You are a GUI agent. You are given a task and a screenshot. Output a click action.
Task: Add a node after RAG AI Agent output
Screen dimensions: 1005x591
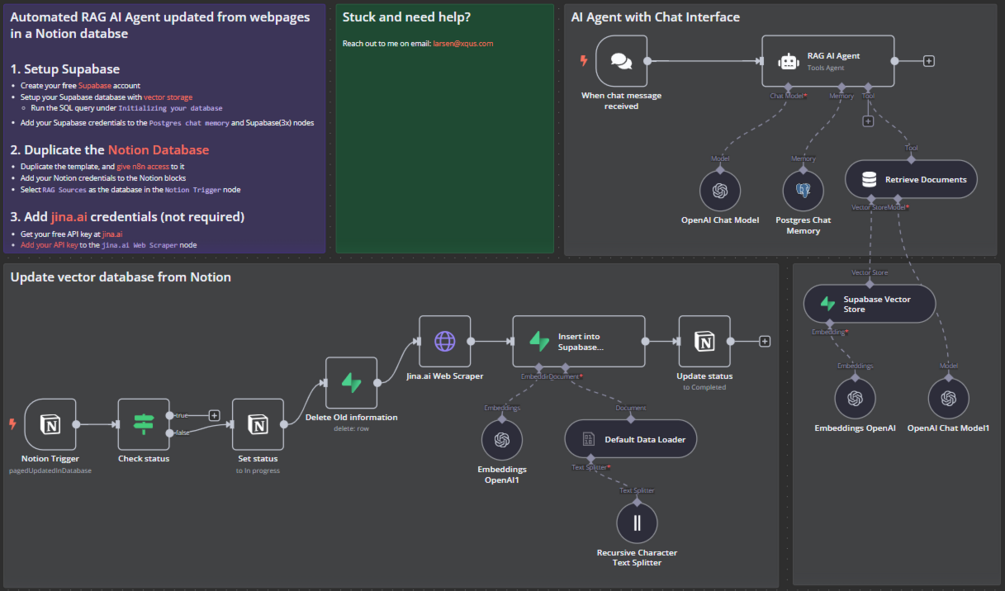coord(929,61)
